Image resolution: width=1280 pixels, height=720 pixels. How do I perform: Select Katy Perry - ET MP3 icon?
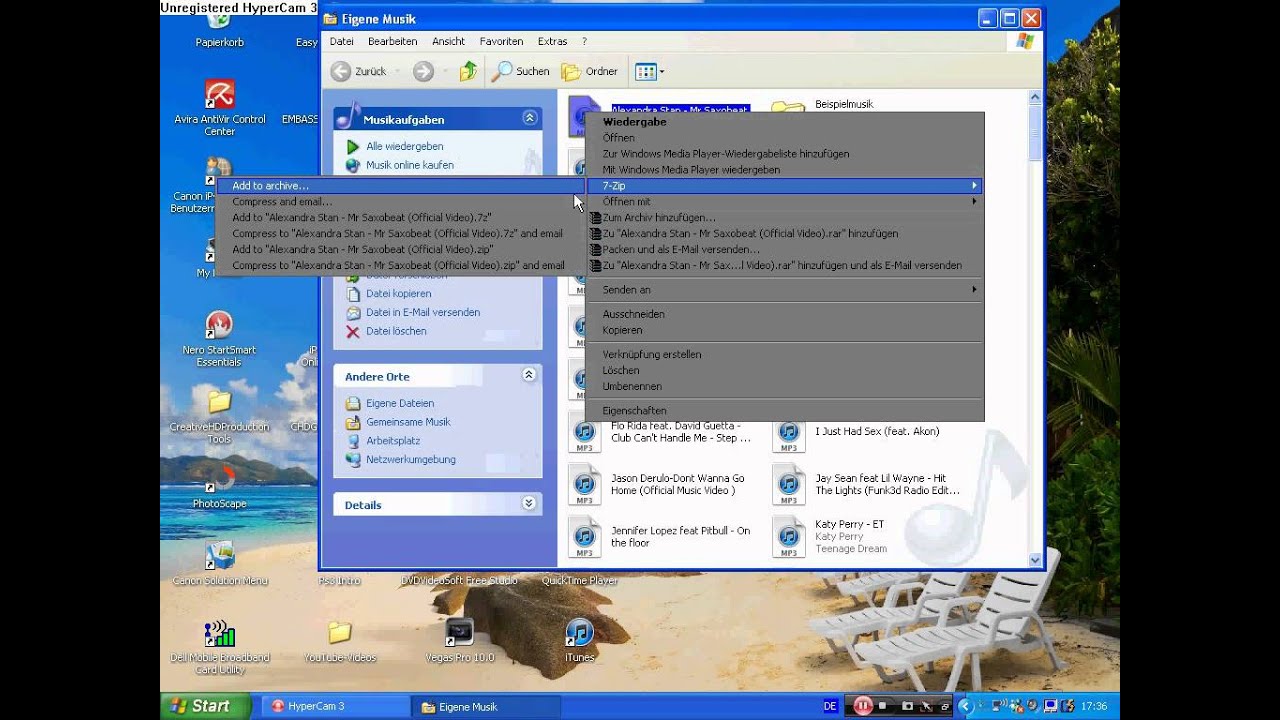tap(789, 537)
